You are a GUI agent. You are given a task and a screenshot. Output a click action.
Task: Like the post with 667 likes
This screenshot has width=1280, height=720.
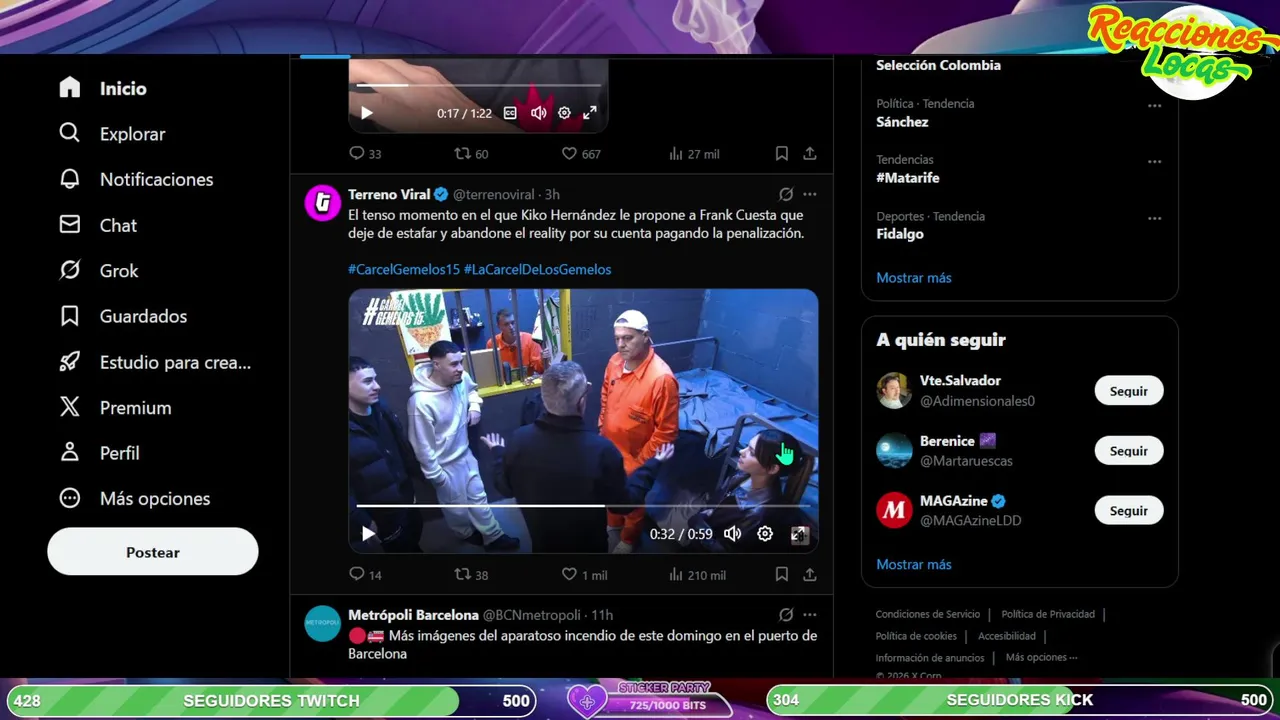[x=581, y=154]
